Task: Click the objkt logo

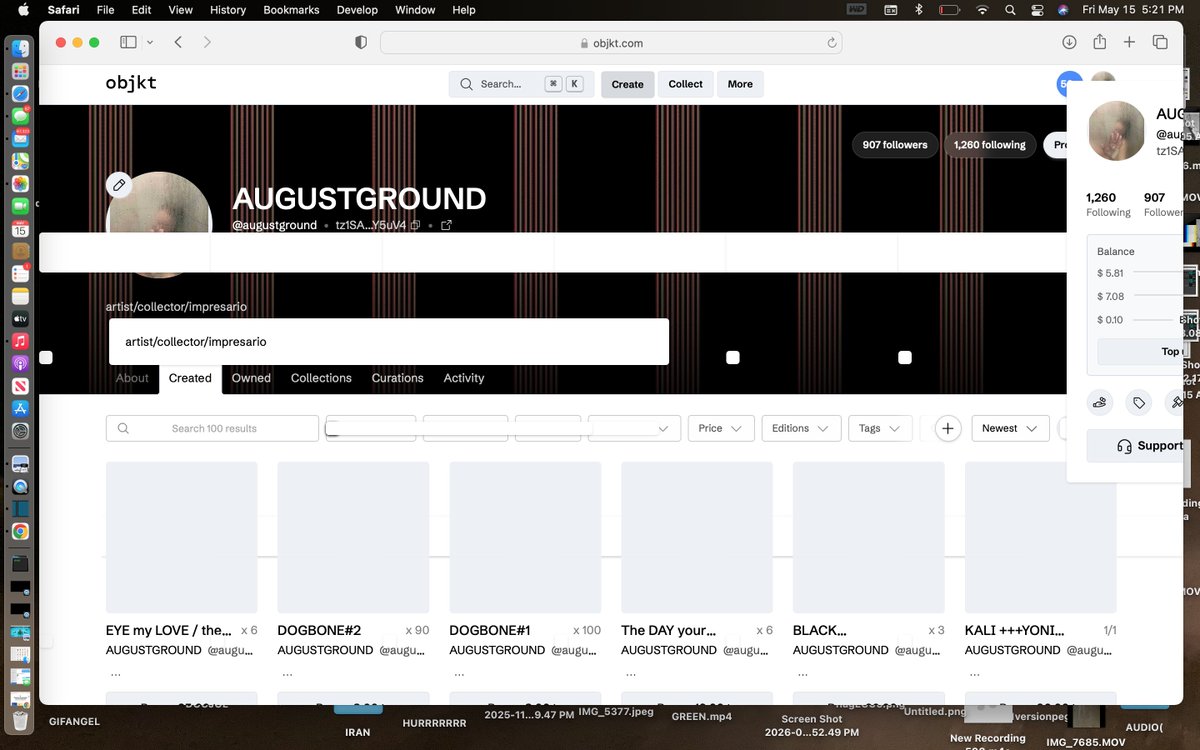Action: click(x=131, y=83)
